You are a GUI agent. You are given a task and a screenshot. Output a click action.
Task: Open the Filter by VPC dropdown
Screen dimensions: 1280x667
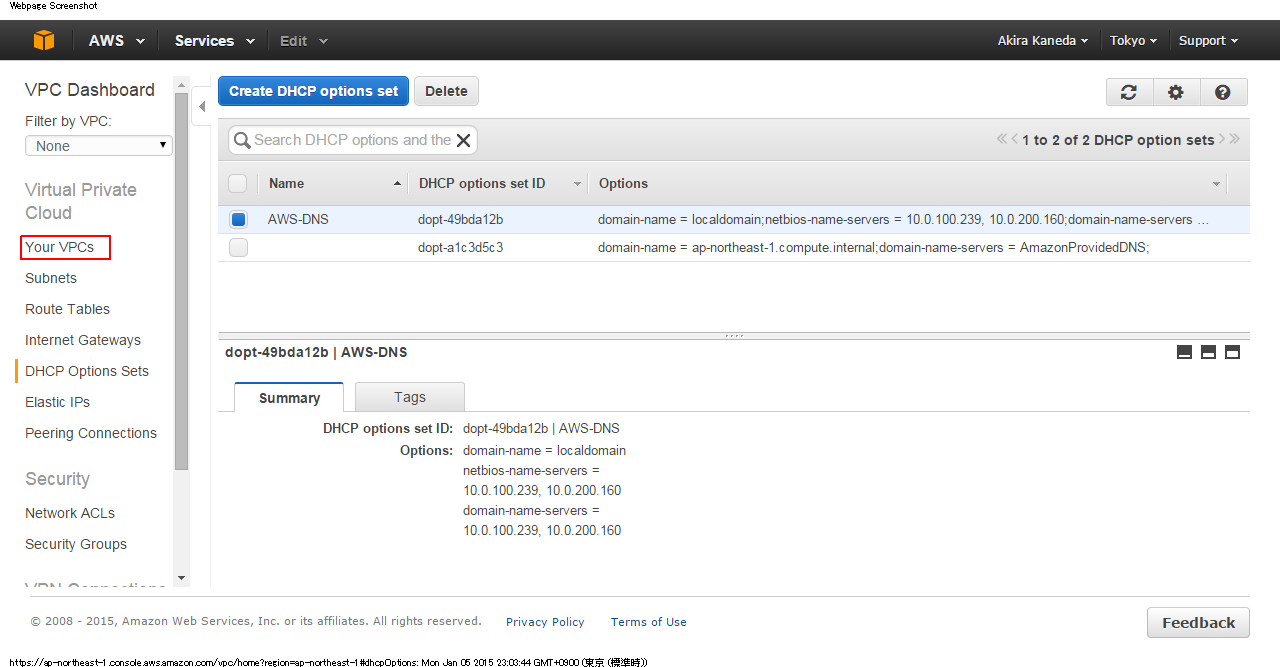tap(98, 146)
